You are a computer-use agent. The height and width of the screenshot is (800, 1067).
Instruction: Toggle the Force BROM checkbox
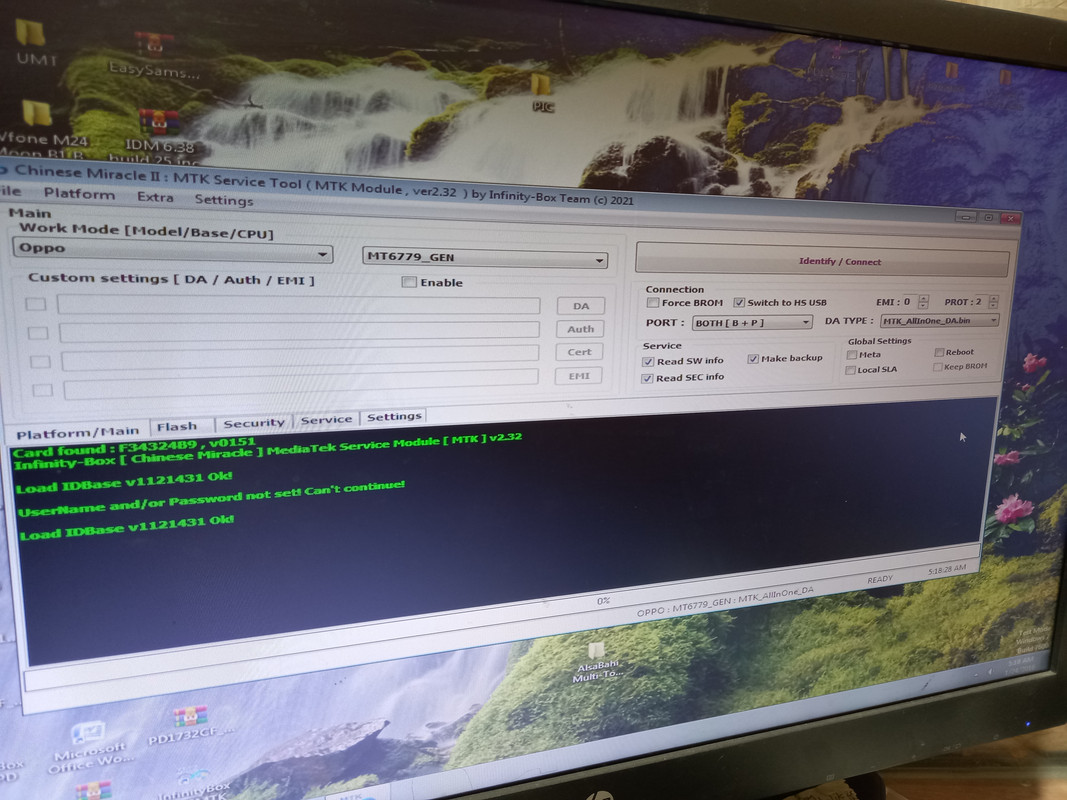653,302
